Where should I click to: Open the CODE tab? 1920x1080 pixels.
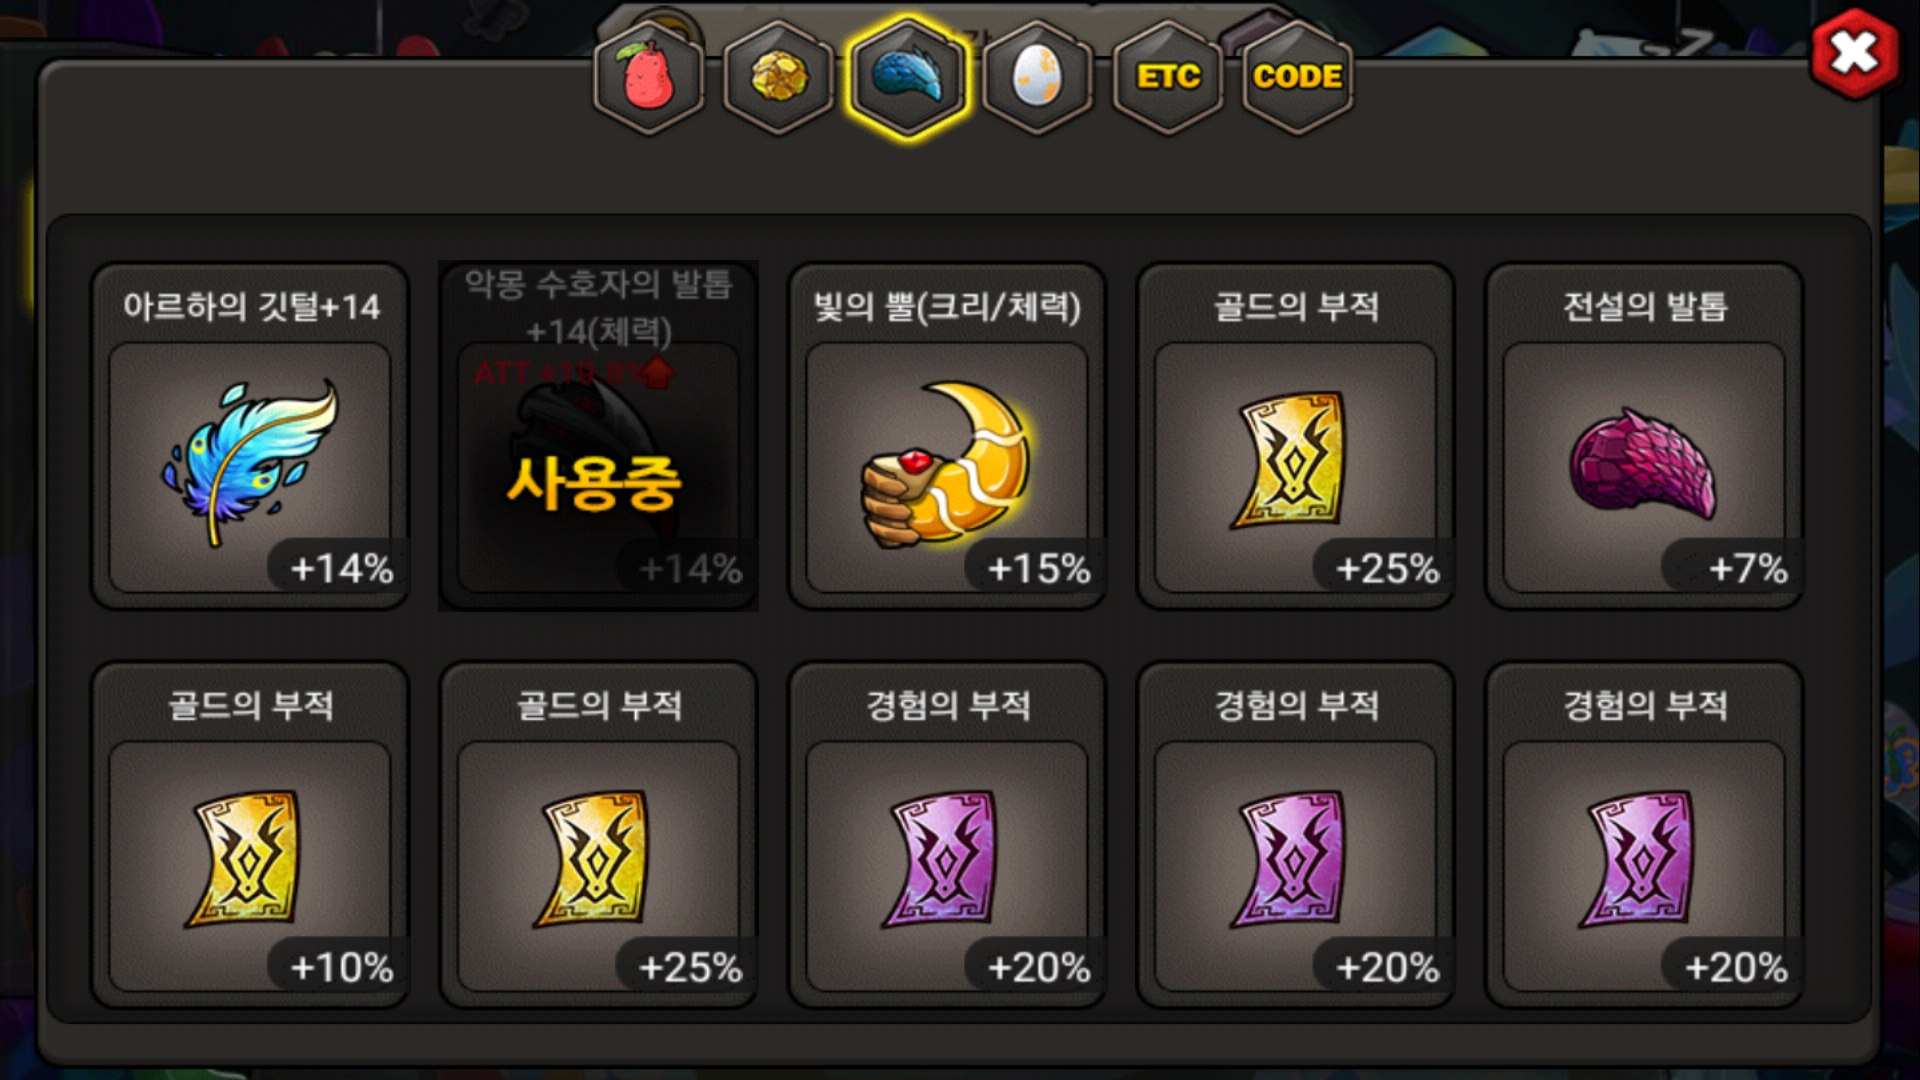pyautogui.click(x=1298, y=78)
